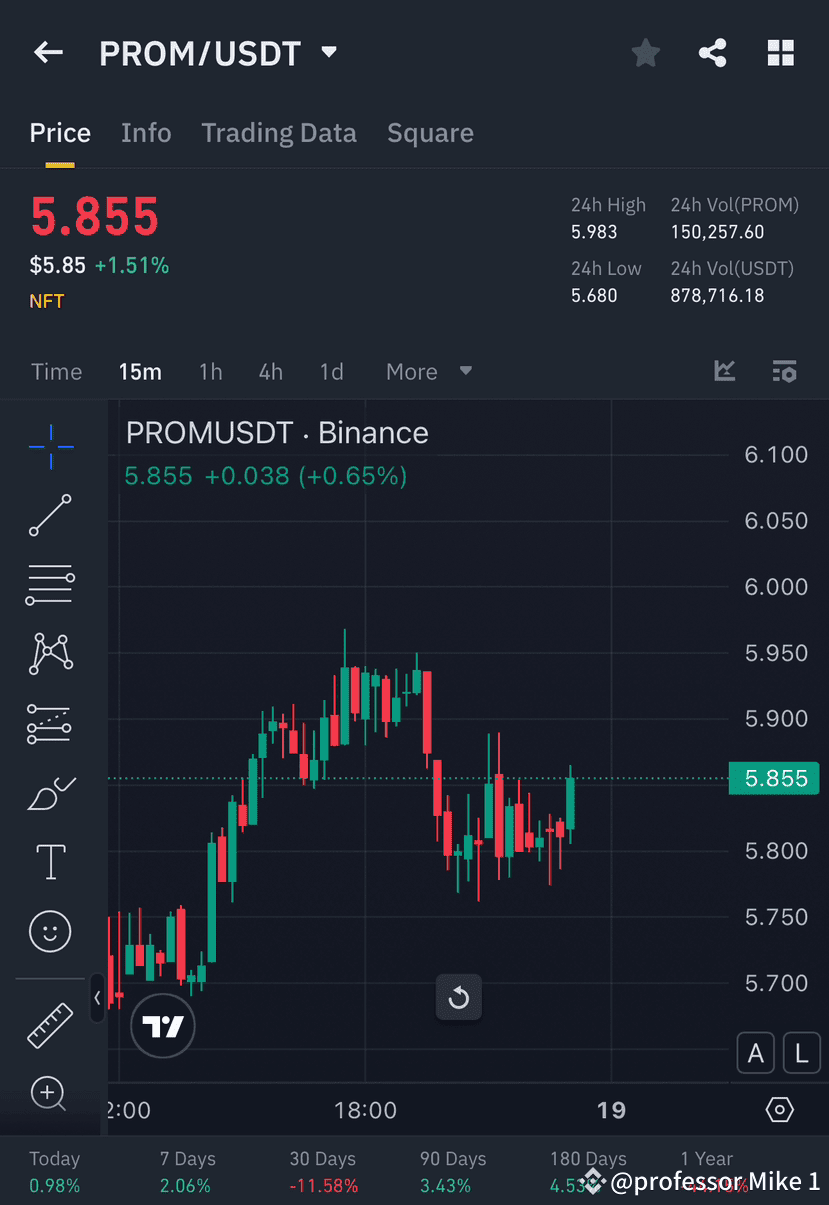Select the text annotation tool
Image resolution: width=829 pixels, height=1205 pixels.
(50, 862)
